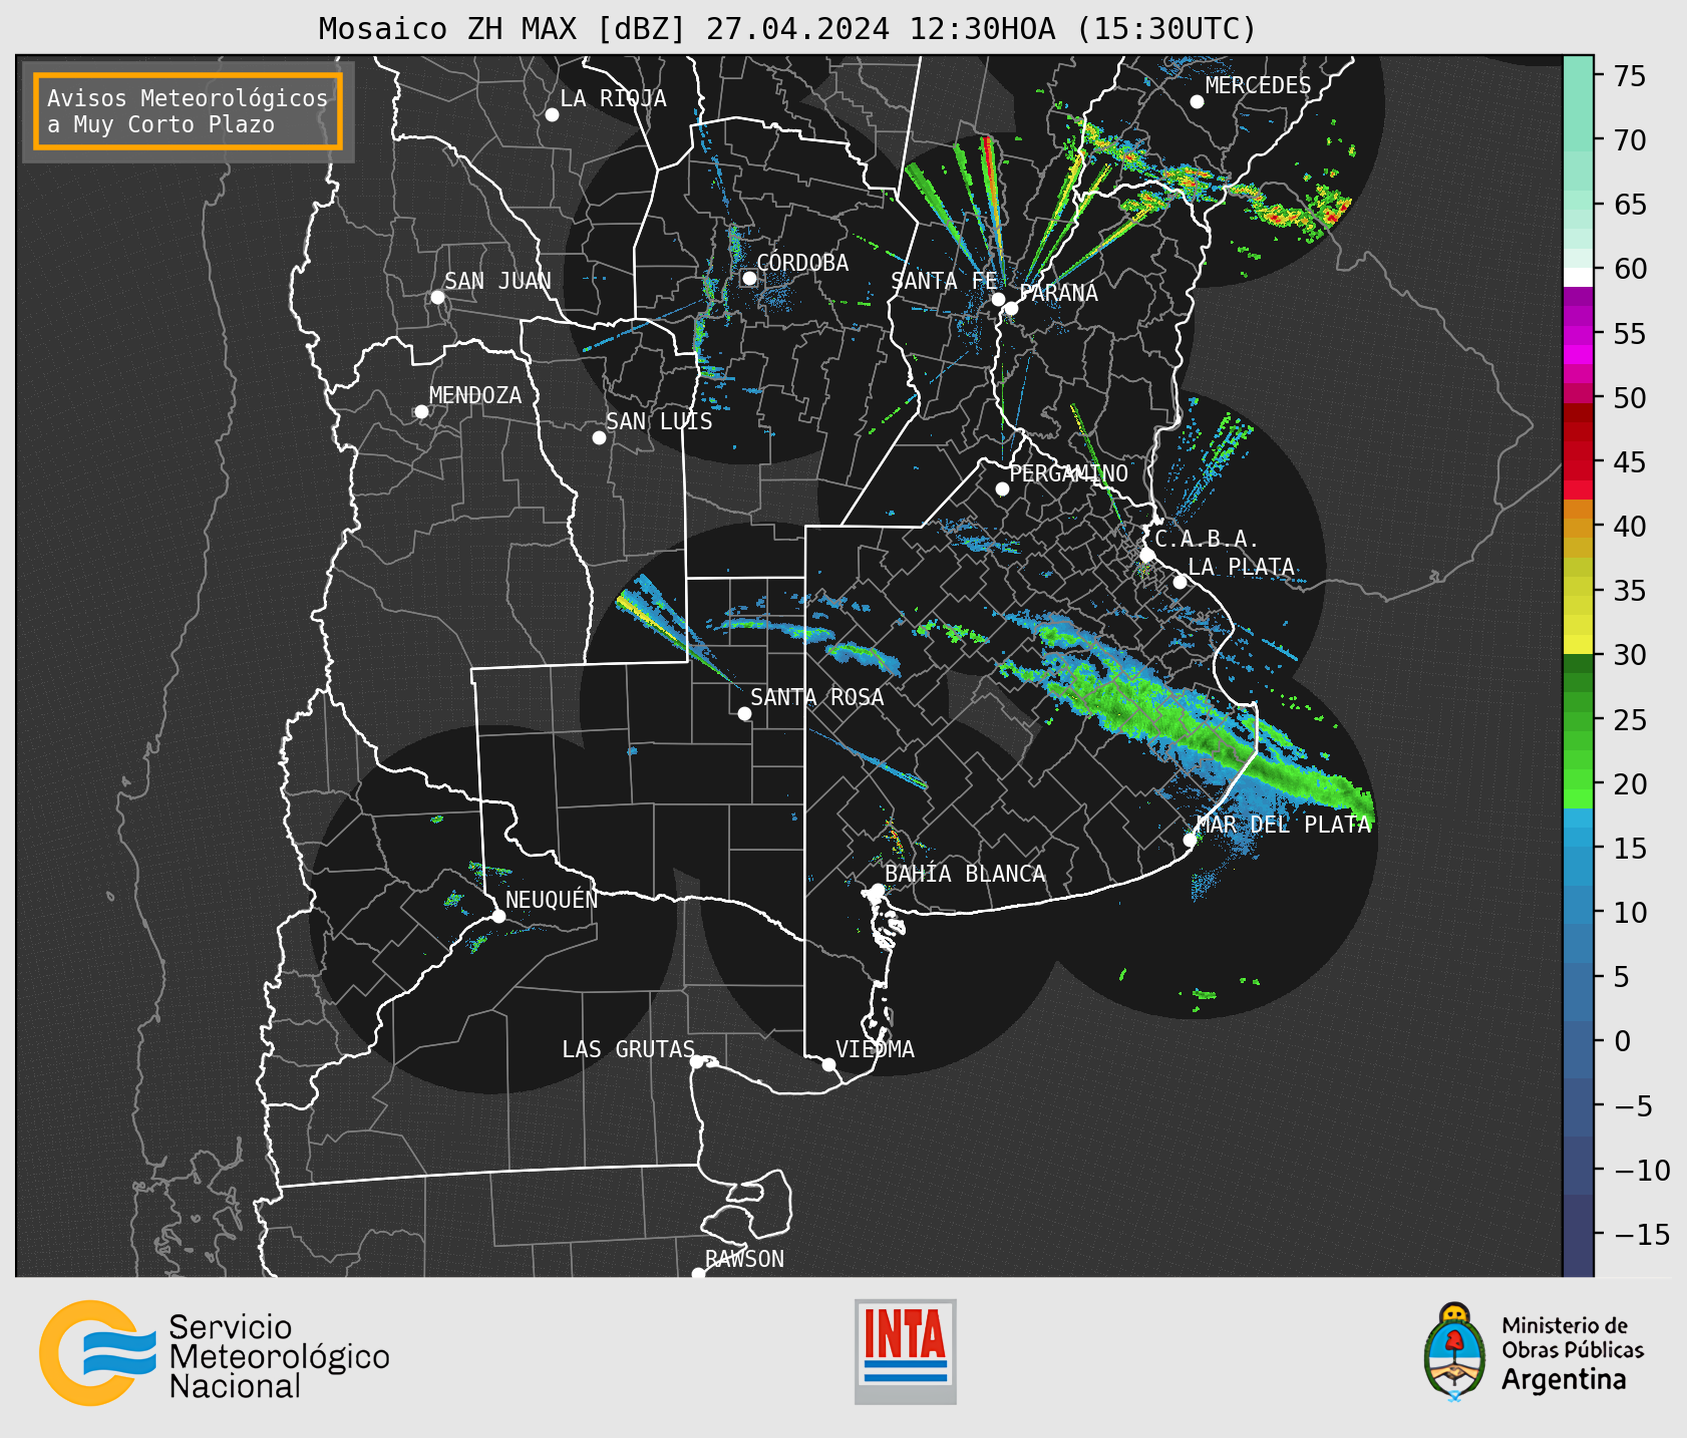Click the BAHÍA BLANCA city marker dot
This screenshot has height=1438, width=1687.
tap(877, 890)
